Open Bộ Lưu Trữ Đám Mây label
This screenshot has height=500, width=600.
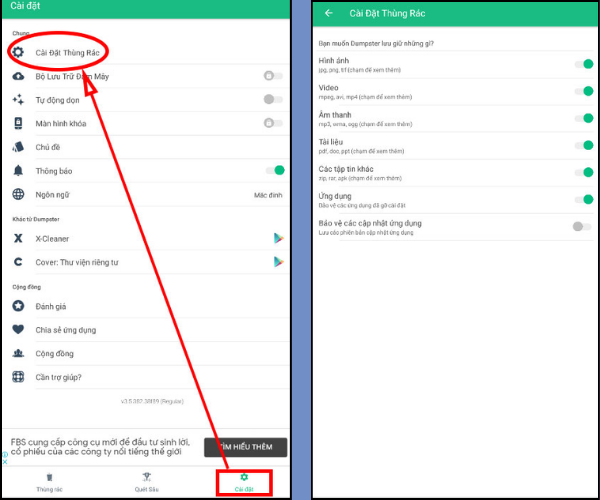click(72, 77)
